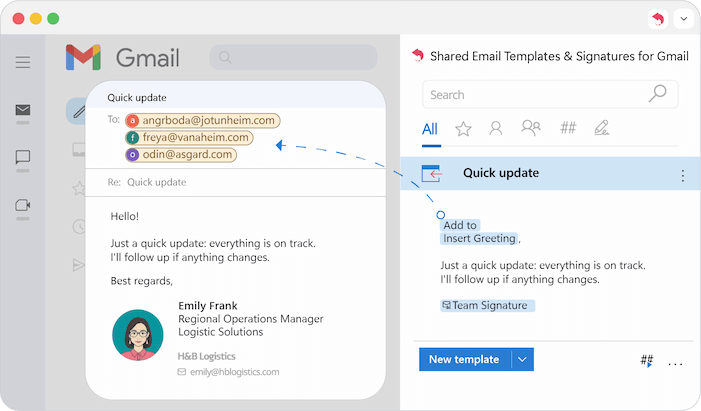Click the emily@hblogistics.com email link
The image size is (701, 411).
tap(235, 372)
